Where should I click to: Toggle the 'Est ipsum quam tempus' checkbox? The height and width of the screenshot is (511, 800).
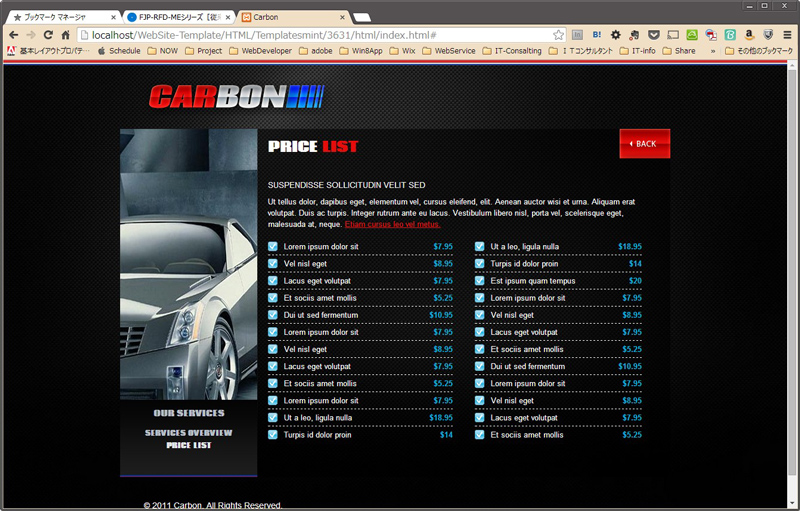pos(480,280)
